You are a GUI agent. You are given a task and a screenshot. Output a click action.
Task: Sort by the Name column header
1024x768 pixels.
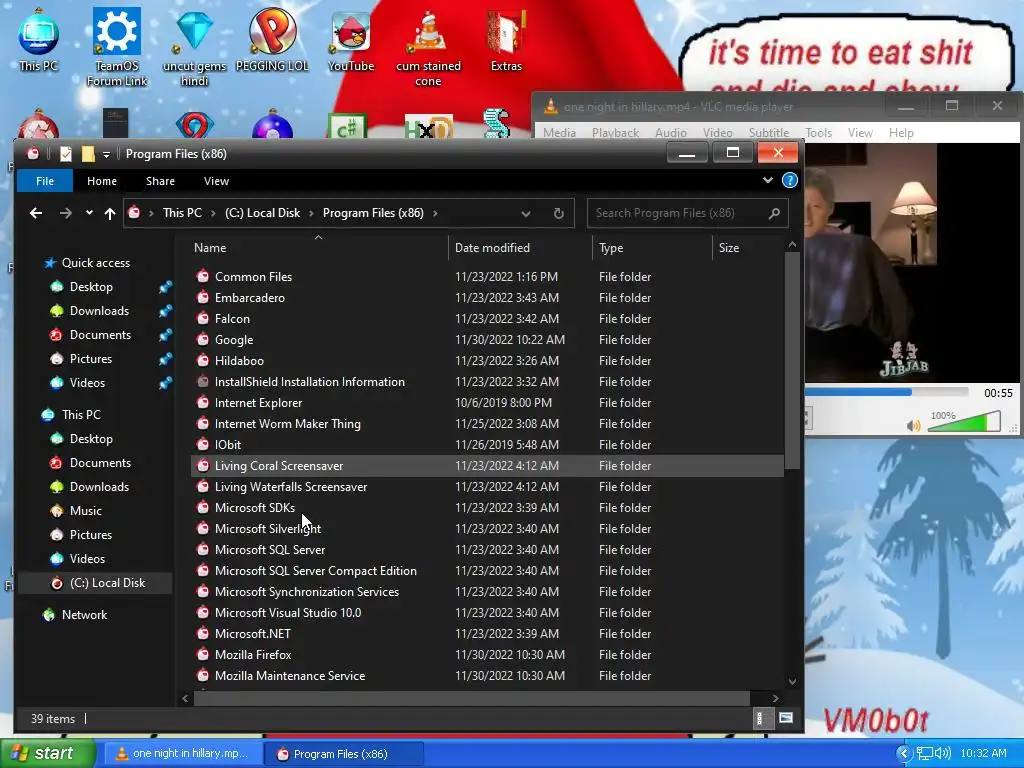[x=317, y=248]
